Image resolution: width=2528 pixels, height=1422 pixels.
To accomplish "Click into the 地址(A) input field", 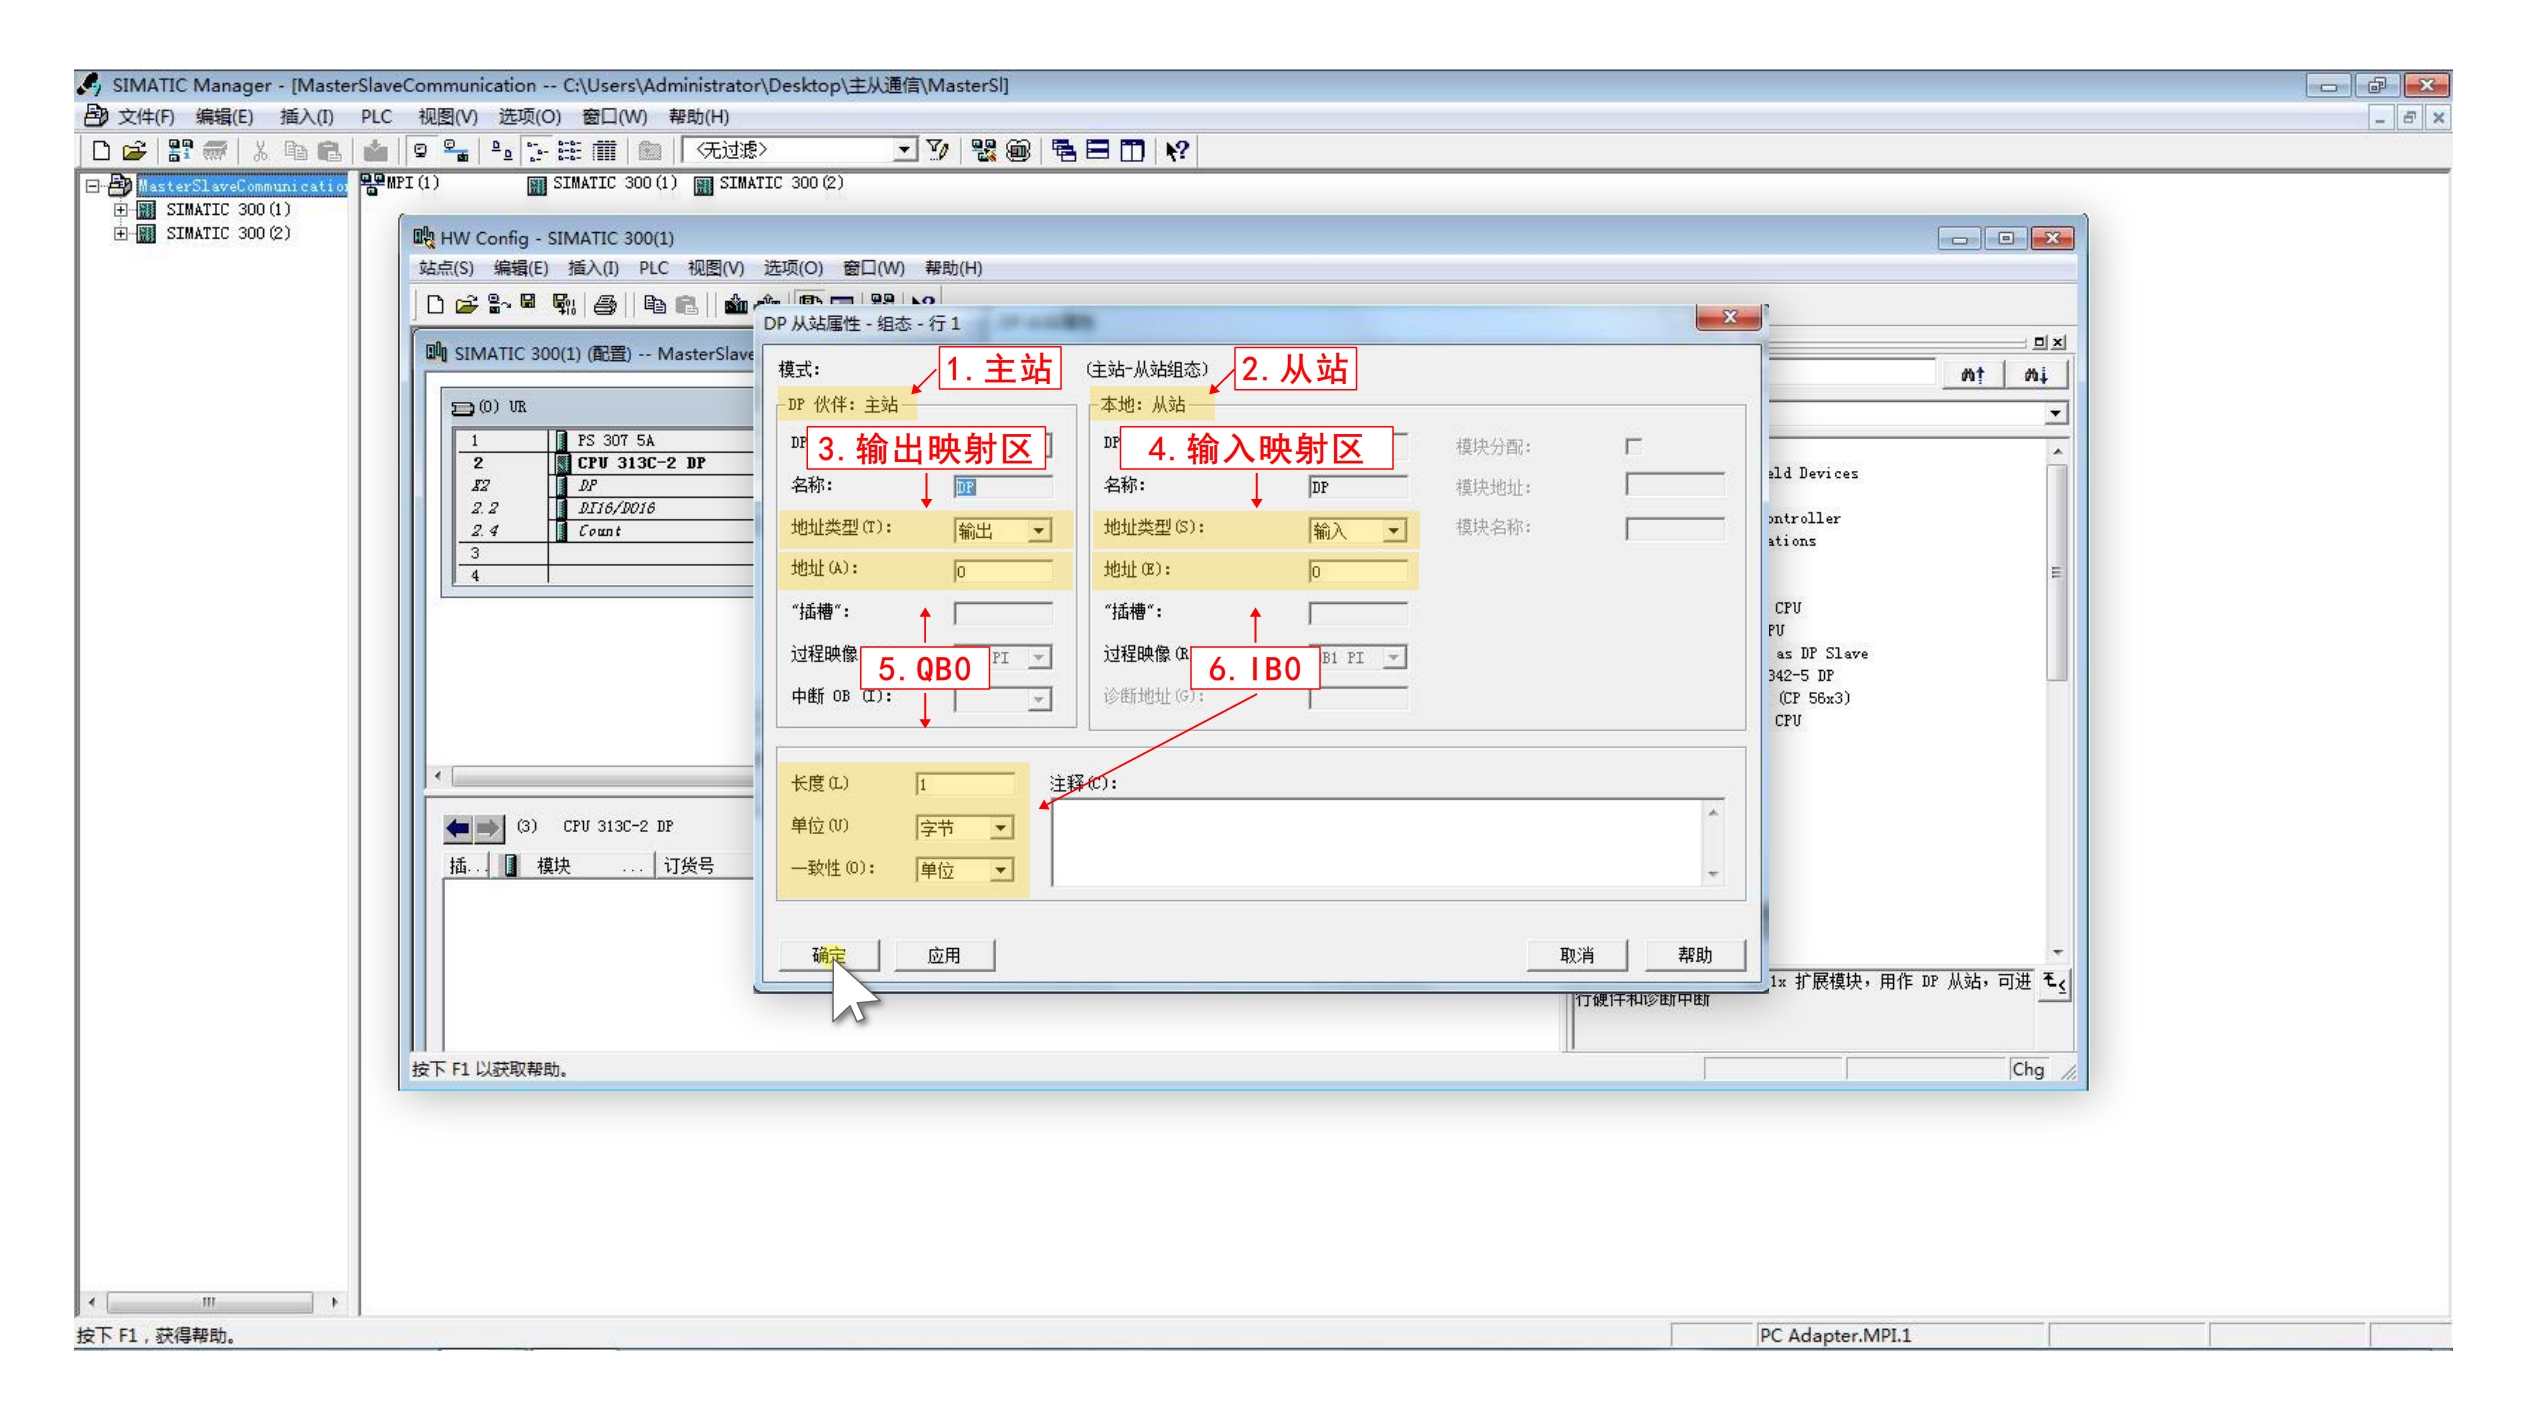I will pos(1003,573).
